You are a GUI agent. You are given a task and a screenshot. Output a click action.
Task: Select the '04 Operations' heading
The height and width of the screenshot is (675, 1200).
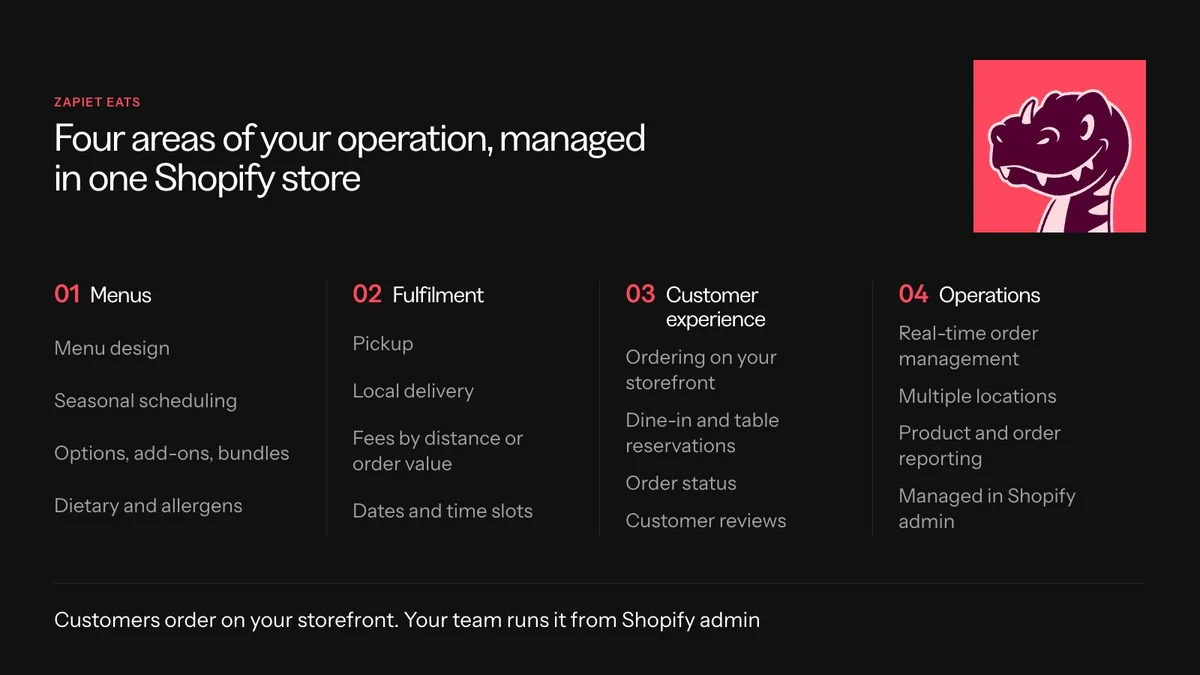click(x=970, y=294)
